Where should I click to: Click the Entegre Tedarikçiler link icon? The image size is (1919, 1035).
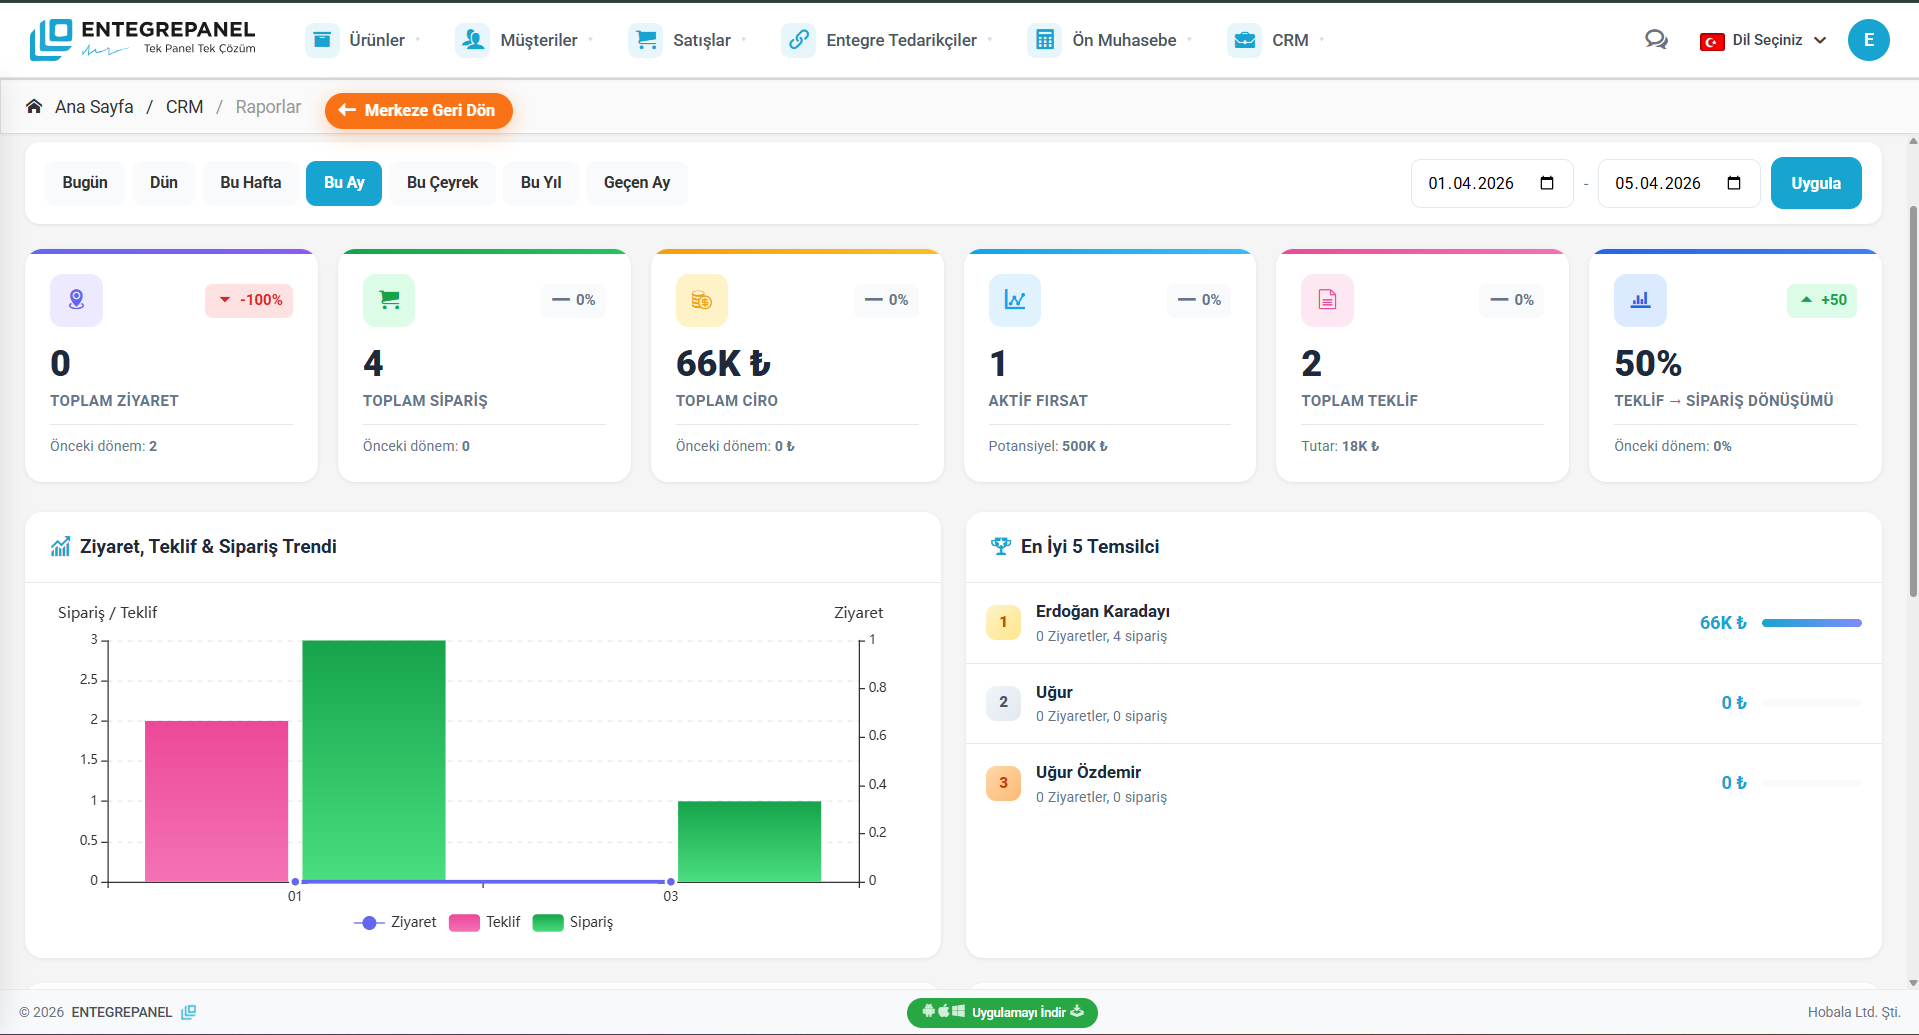(x=798, y=40)
